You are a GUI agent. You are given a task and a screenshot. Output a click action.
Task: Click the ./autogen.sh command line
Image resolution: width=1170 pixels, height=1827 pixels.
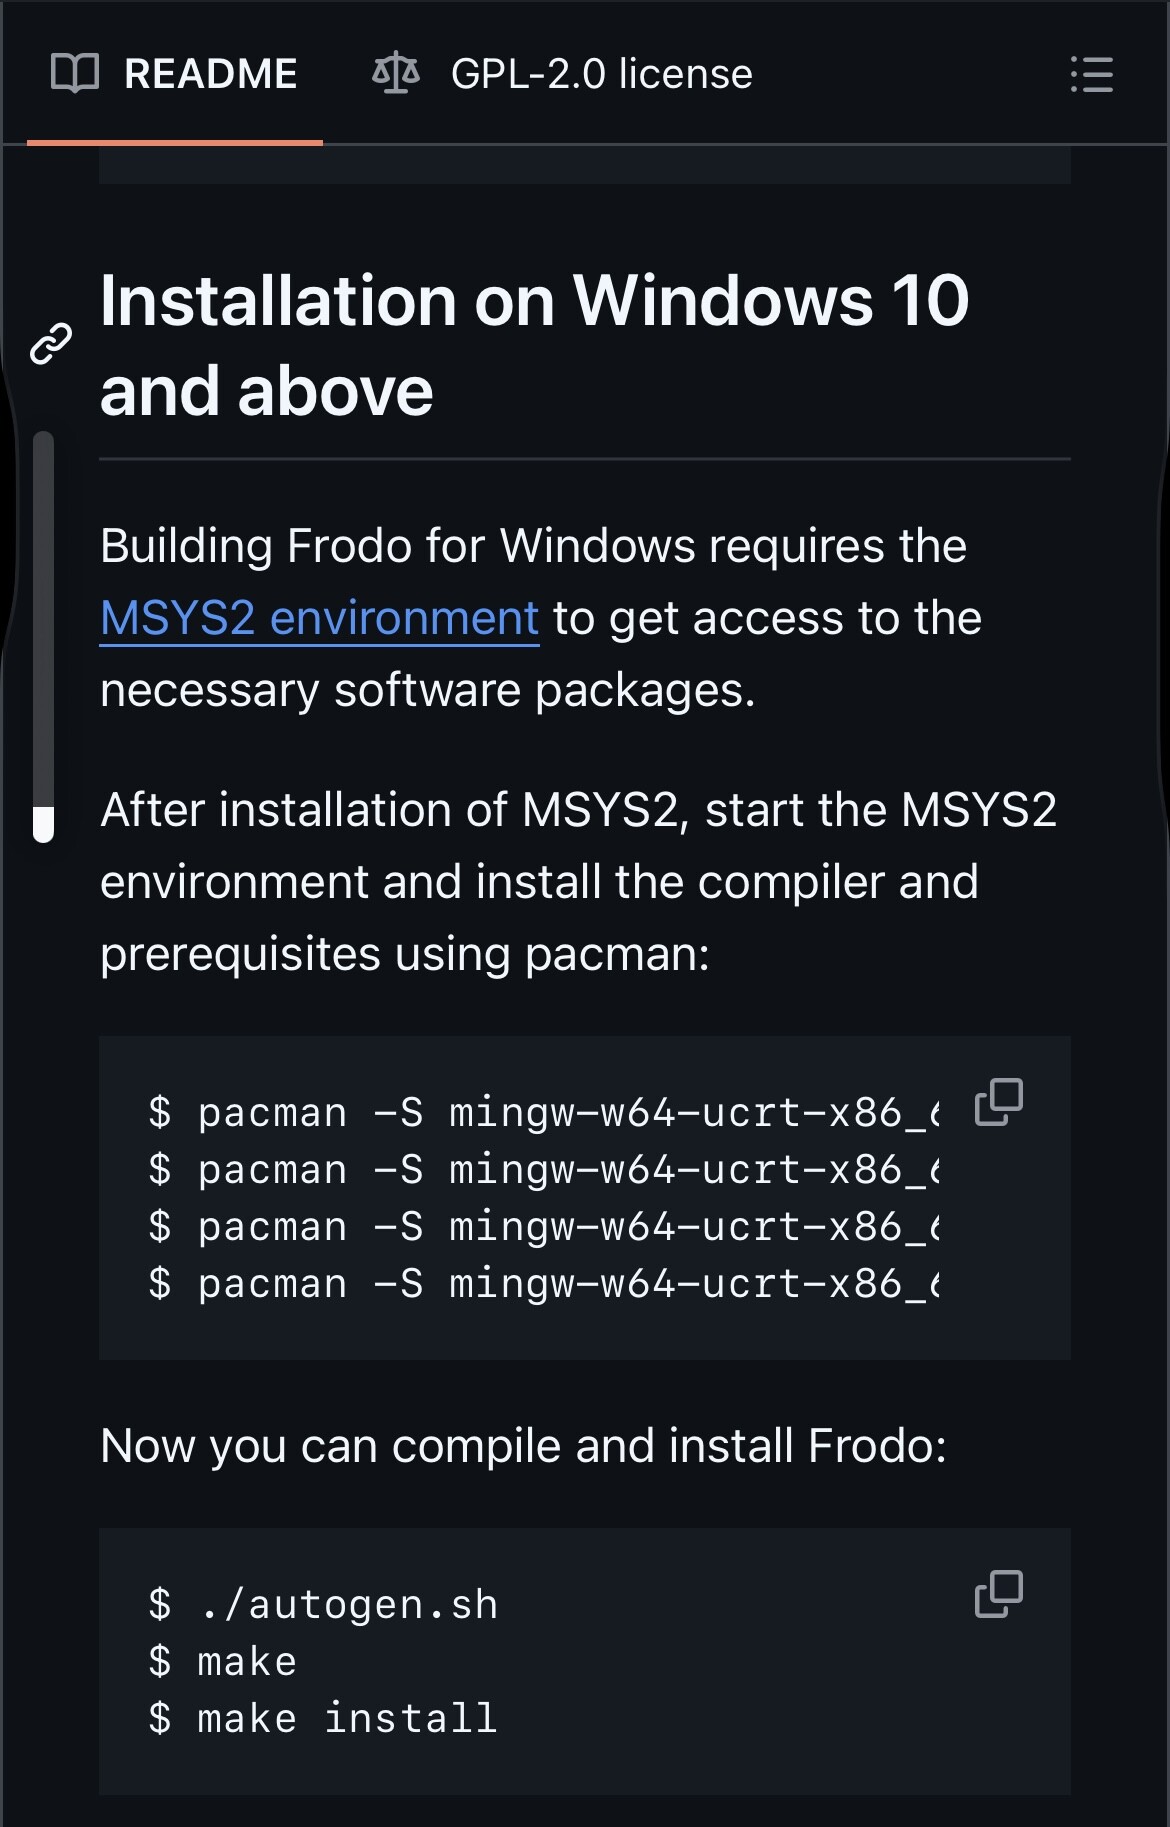(x=323, y=1605)
